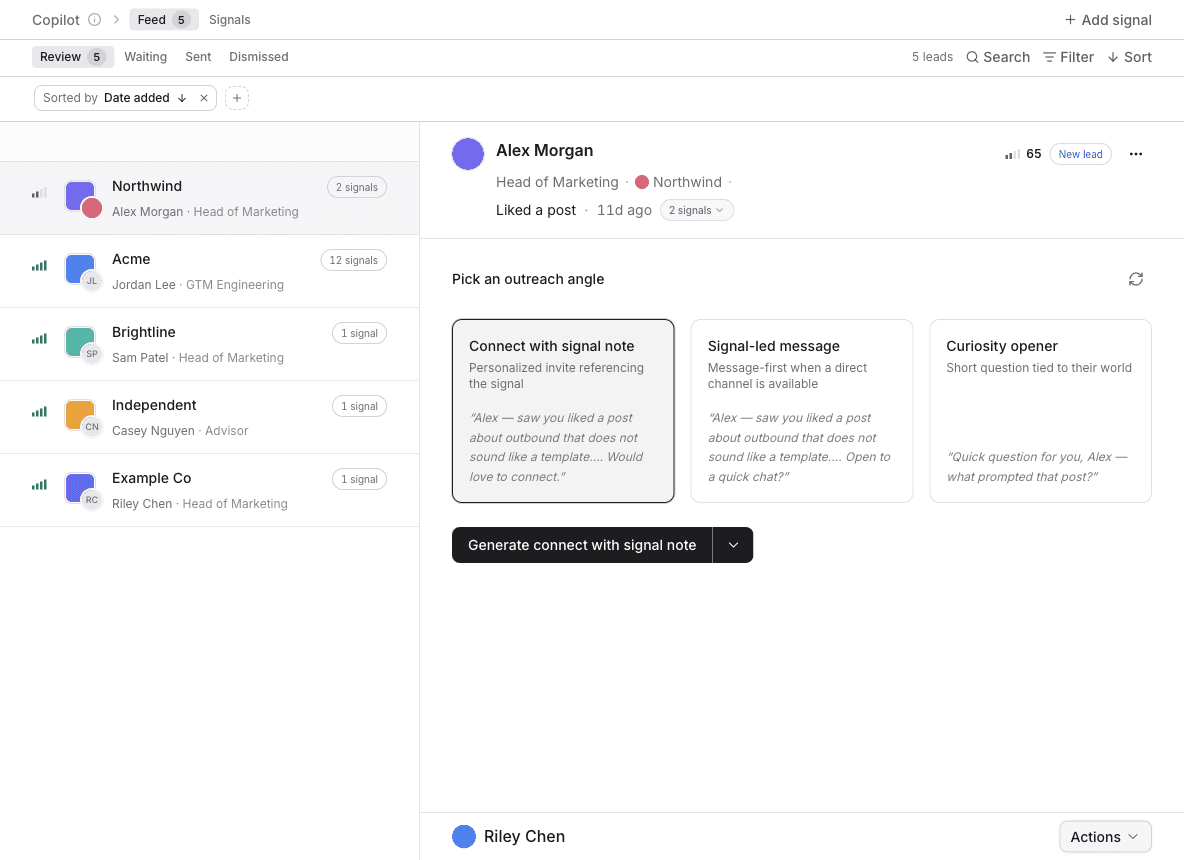Click the Copilot breadcrumb link
1184x860 pixels.
pyautogui.click(x=56, y=20)
